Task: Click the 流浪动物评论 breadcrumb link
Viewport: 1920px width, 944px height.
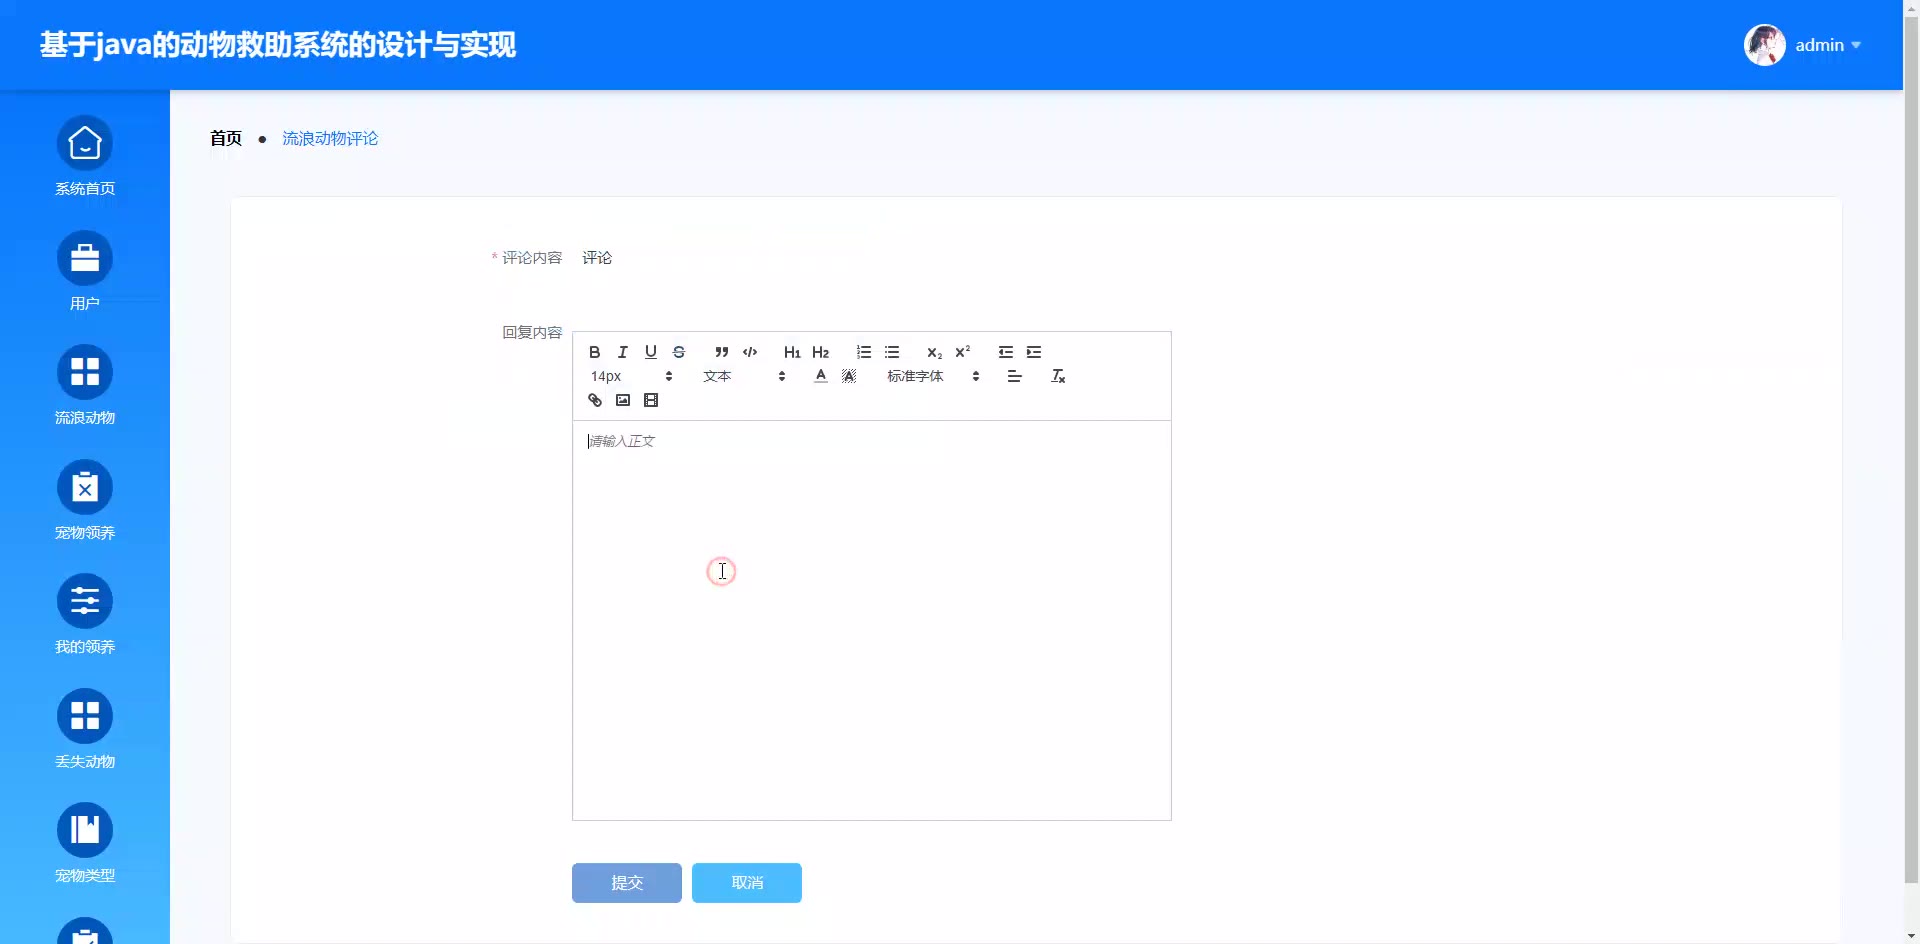Action: pyautogui.click(x=330, y=138)
